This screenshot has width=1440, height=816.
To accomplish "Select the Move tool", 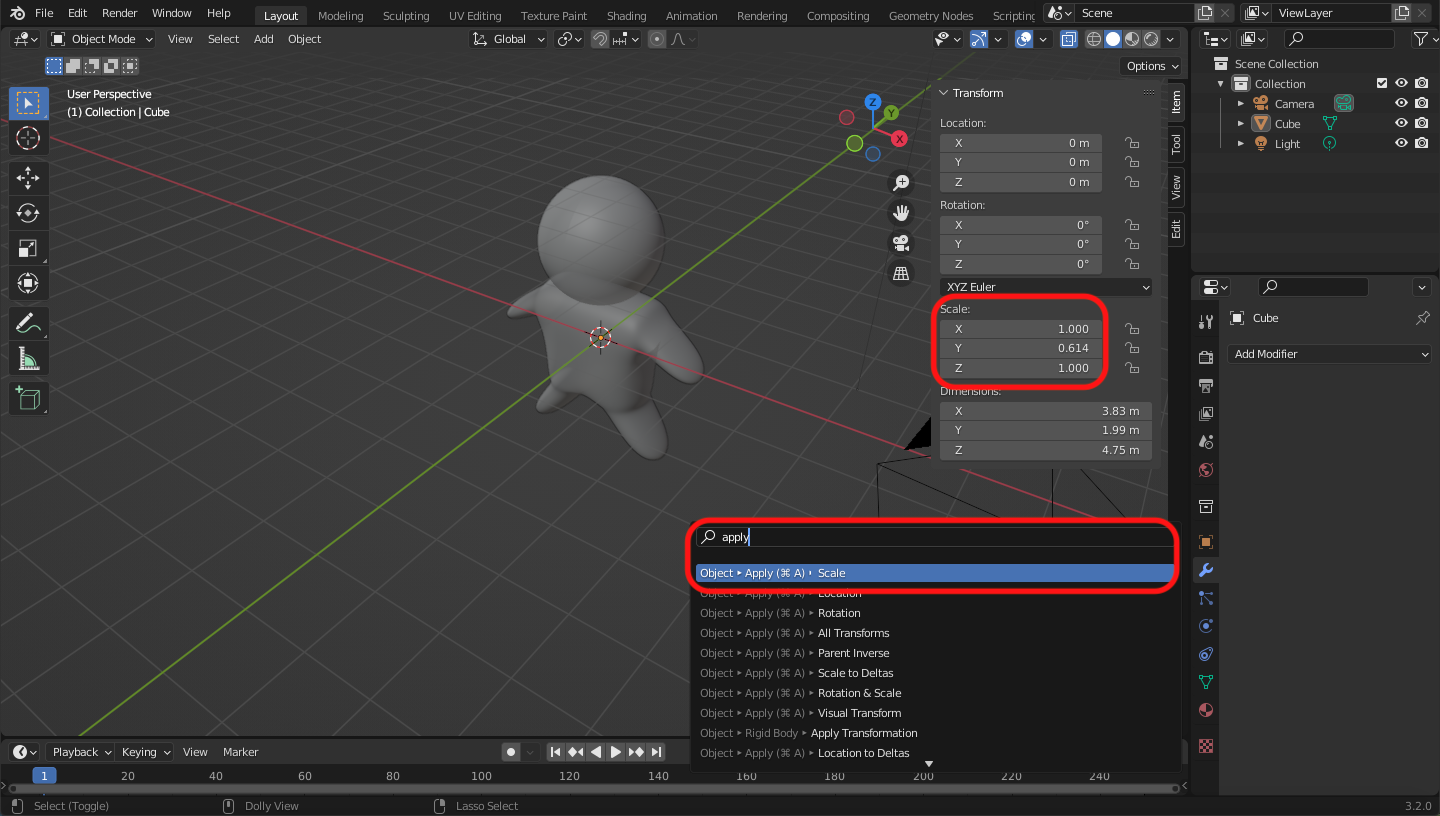I will [28, 179].
